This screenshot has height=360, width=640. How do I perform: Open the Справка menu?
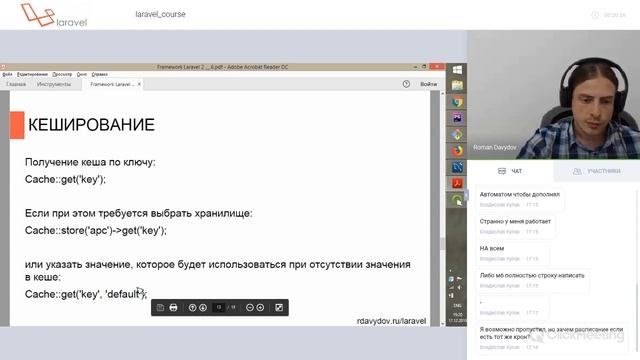tap(100, 74)
